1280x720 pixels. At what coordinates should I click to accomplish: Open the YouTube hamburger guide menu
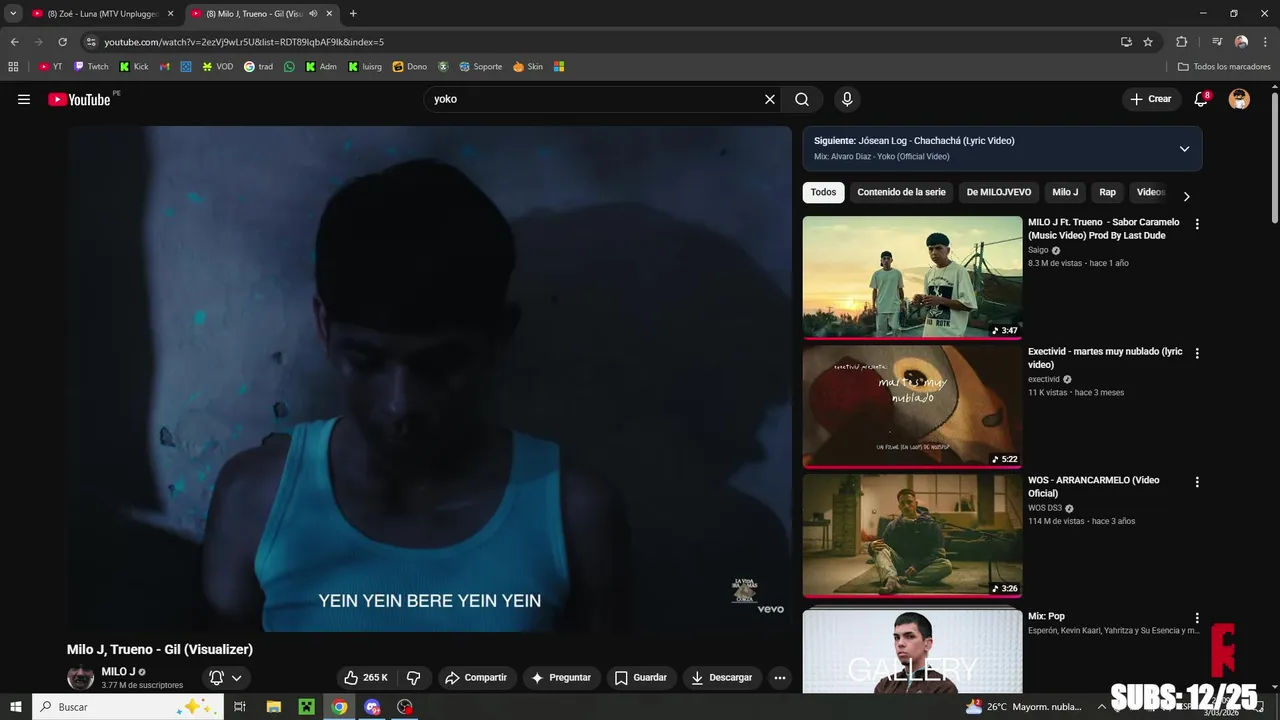(24, 99)
